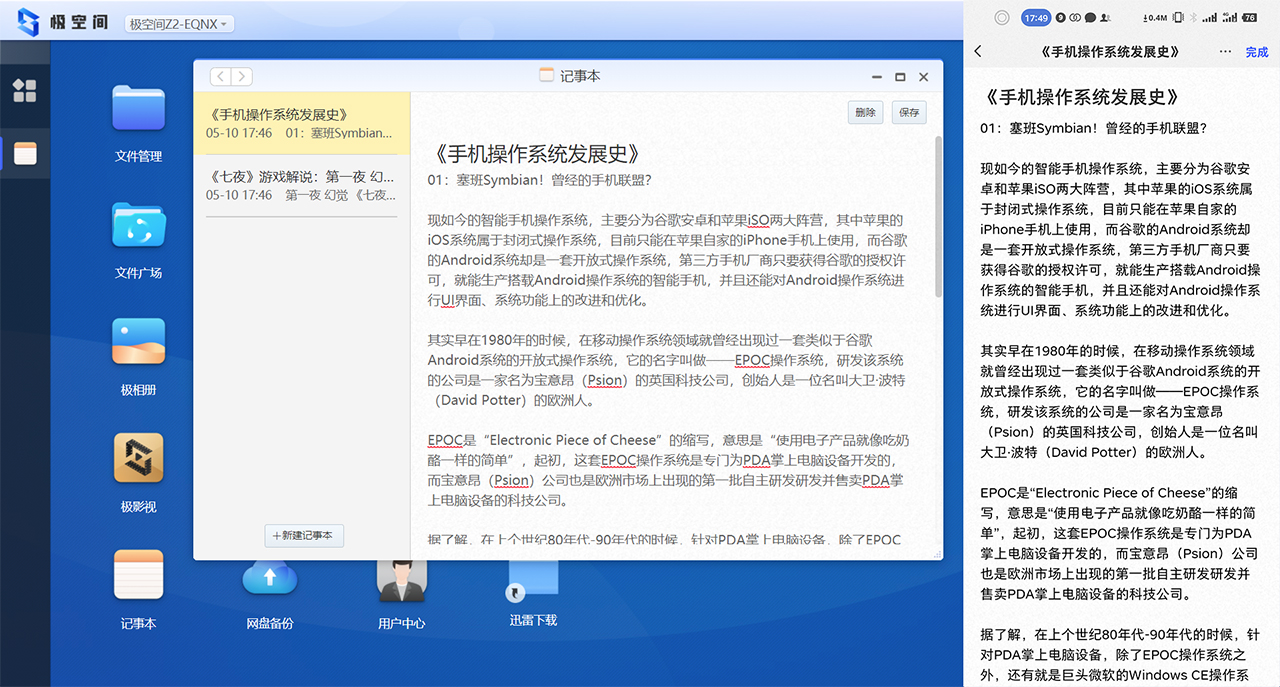
Task: Create a note via 新建记事本
Action: (304, 536)
